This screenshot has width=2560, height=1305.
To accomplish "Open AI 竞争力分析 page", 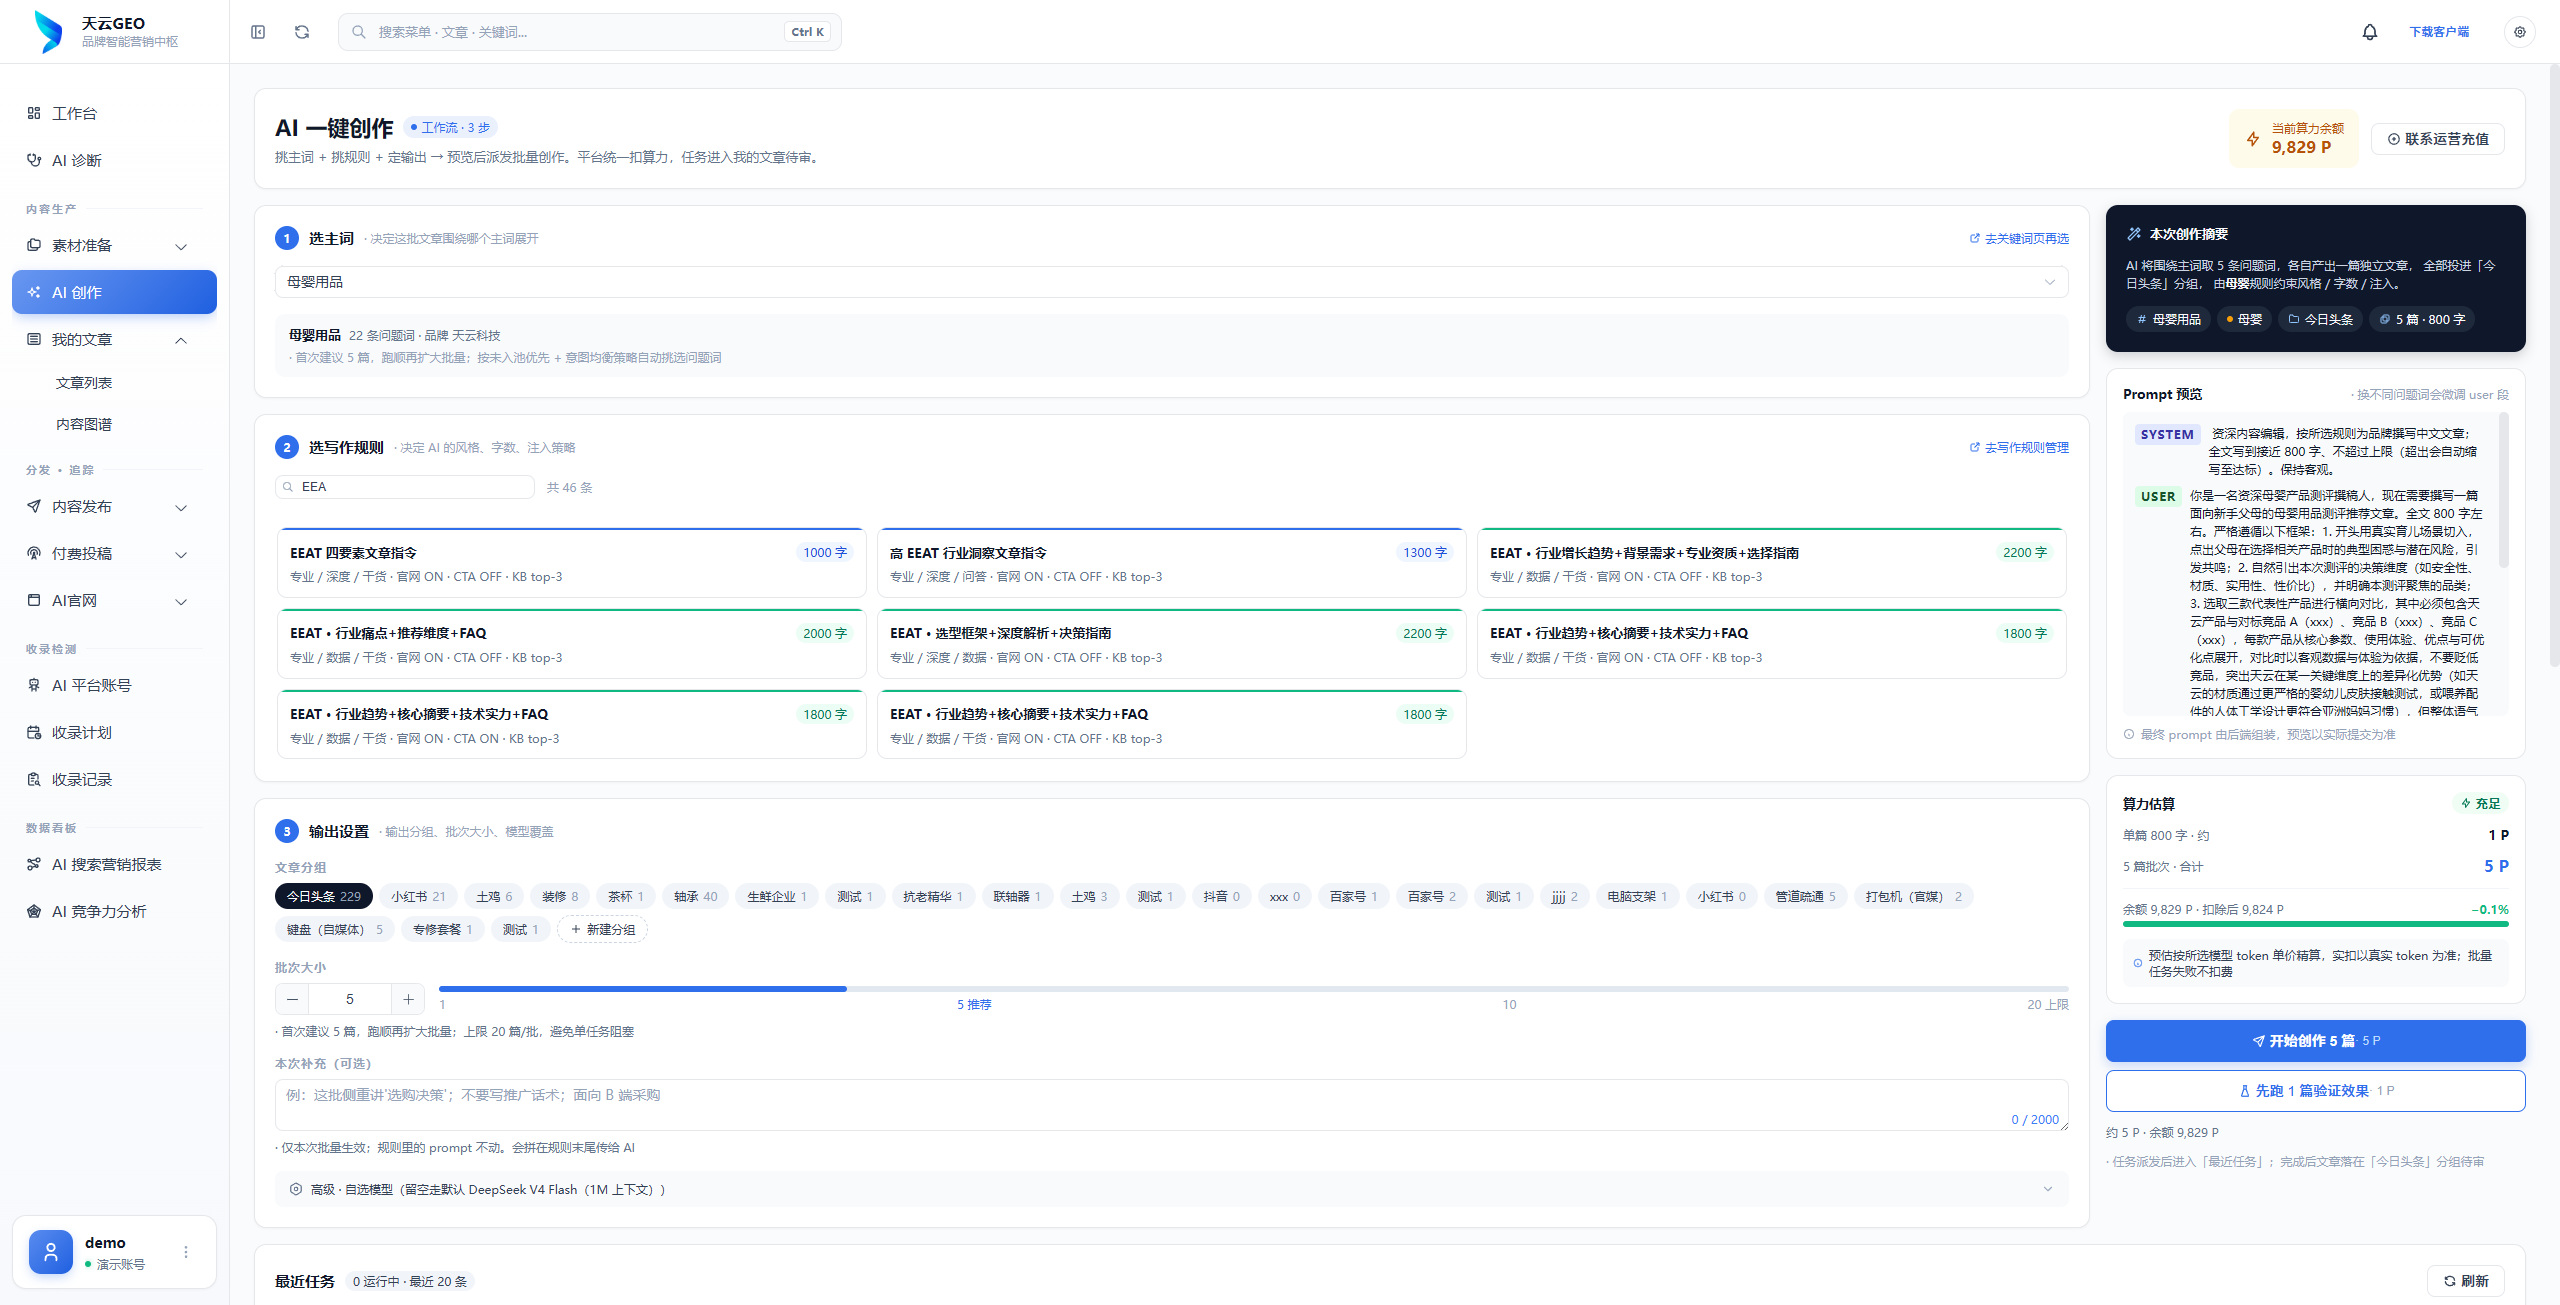I will click(114, 911).
